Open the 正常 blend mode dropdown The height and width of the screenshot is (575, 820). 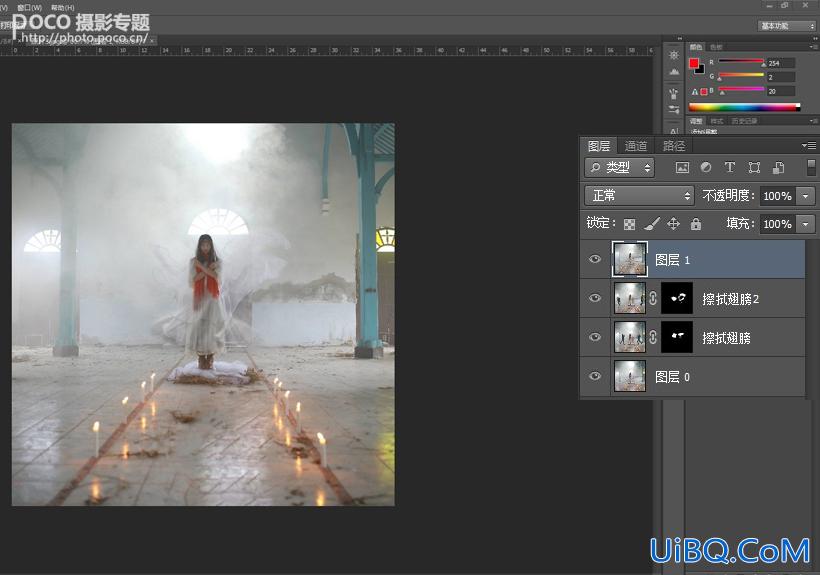pyautogui.click(x=639, y=196)
